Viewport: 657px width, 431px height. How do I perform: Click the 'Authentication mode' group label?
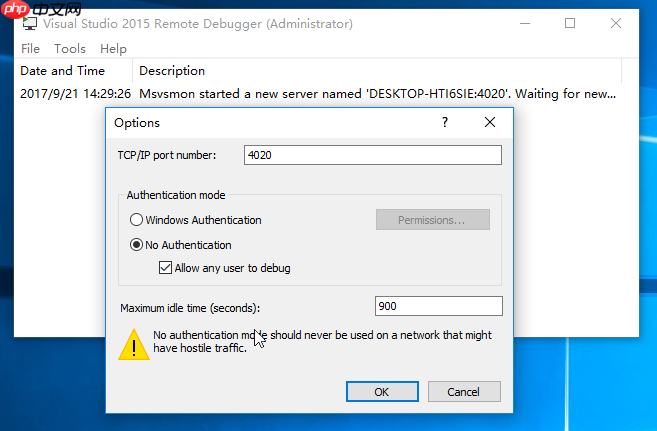[176, 195]
